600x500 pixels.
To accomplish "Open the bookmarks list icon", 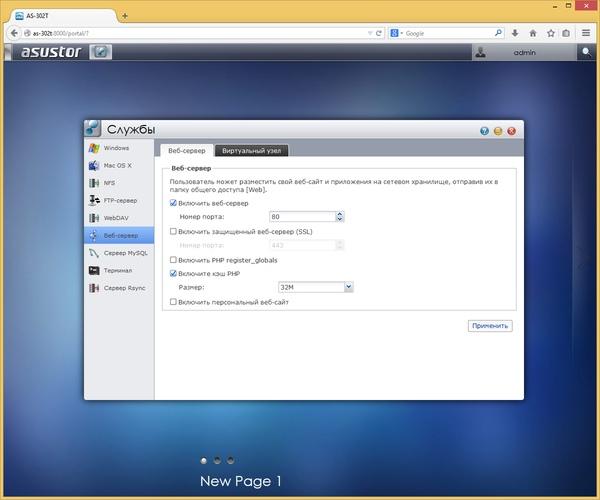I will pyautogui.click(x=566, y=33).
